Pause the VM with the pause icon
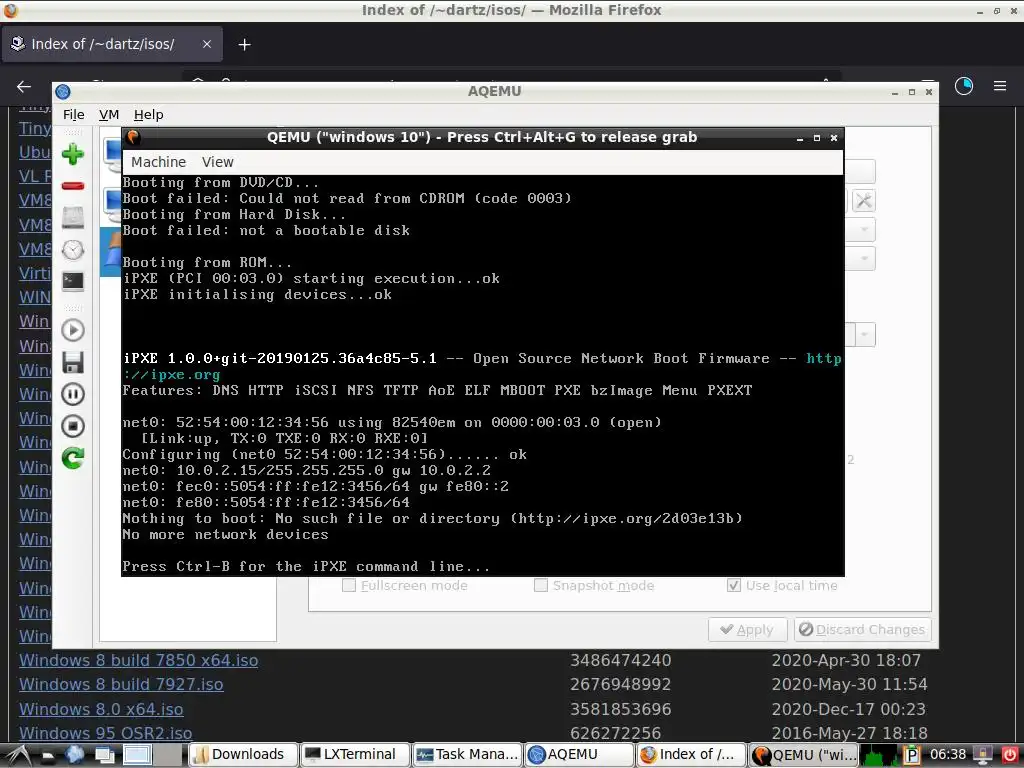Viewport: 1024px width, 768px height. pos(72,394)
